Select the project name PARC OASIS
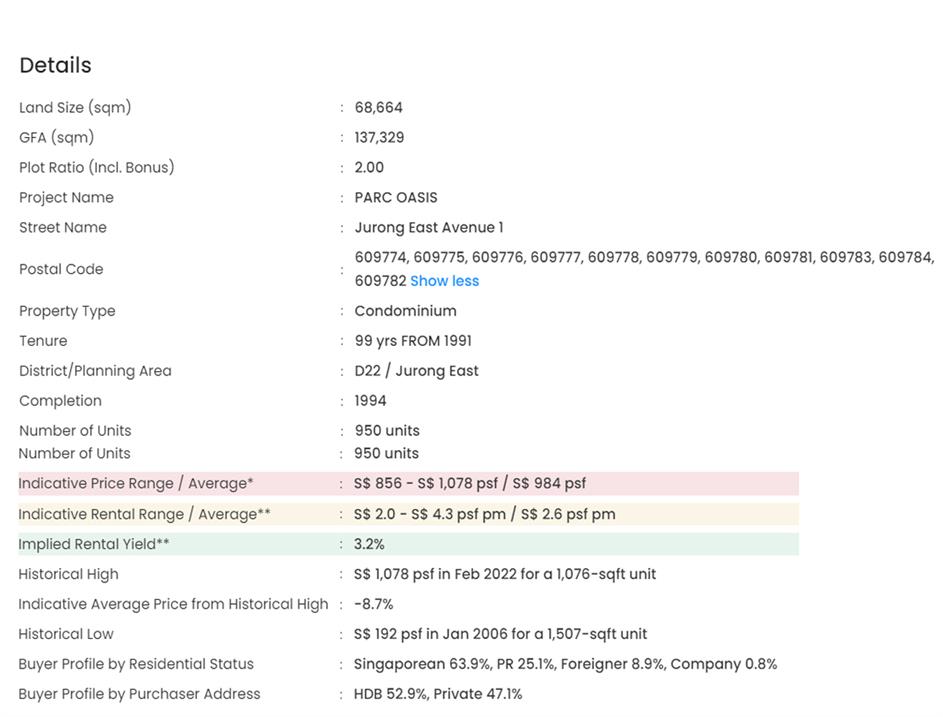Viewport: 943px width, 717px height. point(396,198)
